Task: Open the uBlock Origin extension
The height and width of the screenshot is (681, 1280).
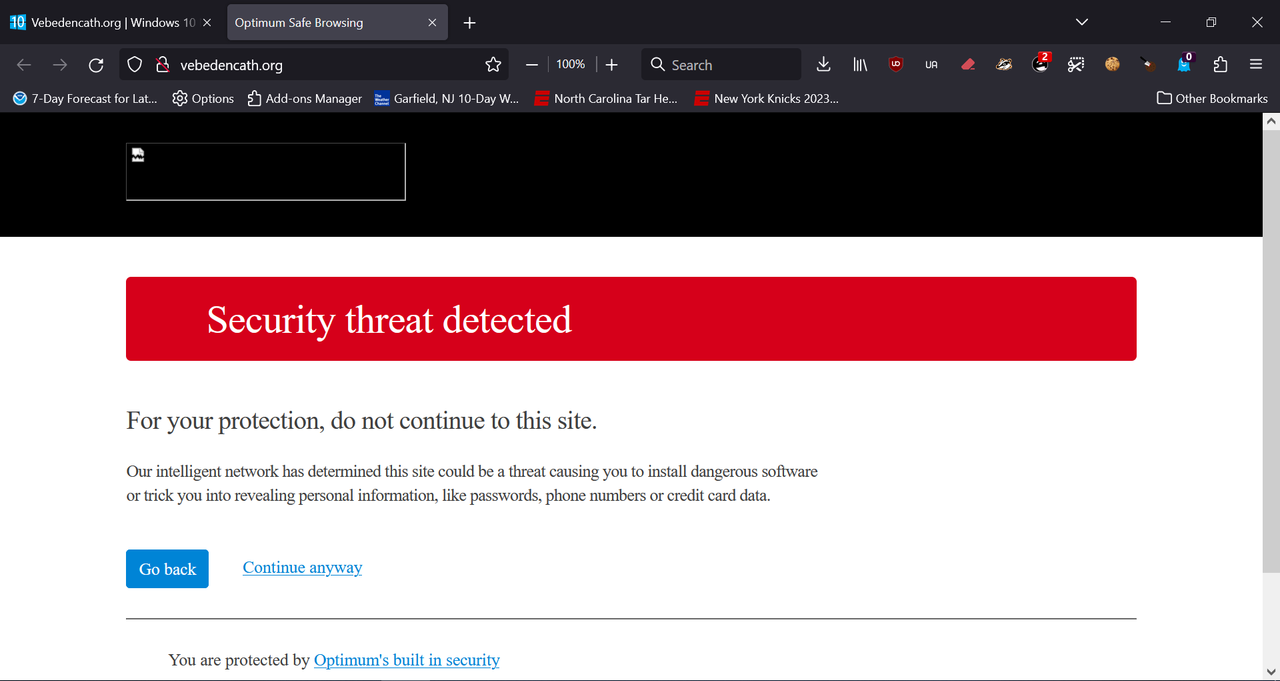Action: point(896,65)
